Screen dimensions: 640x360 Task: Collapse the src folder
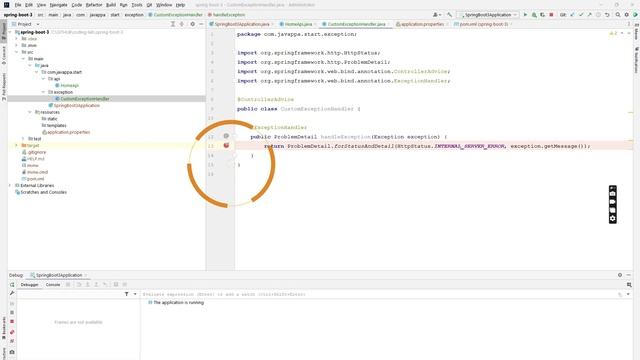(17, 52)
